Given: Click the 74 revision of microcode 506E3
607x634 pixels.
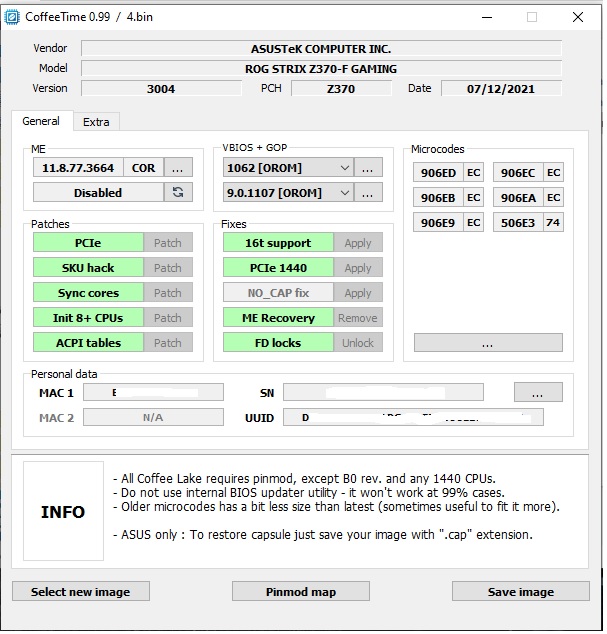Looking at the screenshot, I should [x=553, y=223].
